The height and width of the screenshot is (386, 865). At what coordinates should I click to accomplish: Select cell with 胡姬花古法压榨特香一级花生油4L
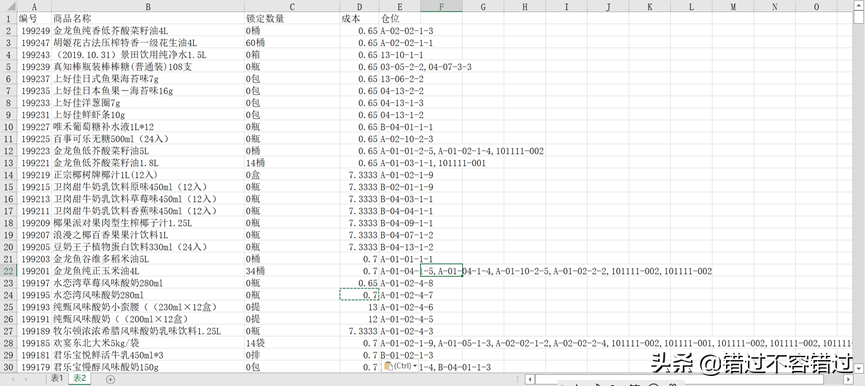(x=148, y=42)
